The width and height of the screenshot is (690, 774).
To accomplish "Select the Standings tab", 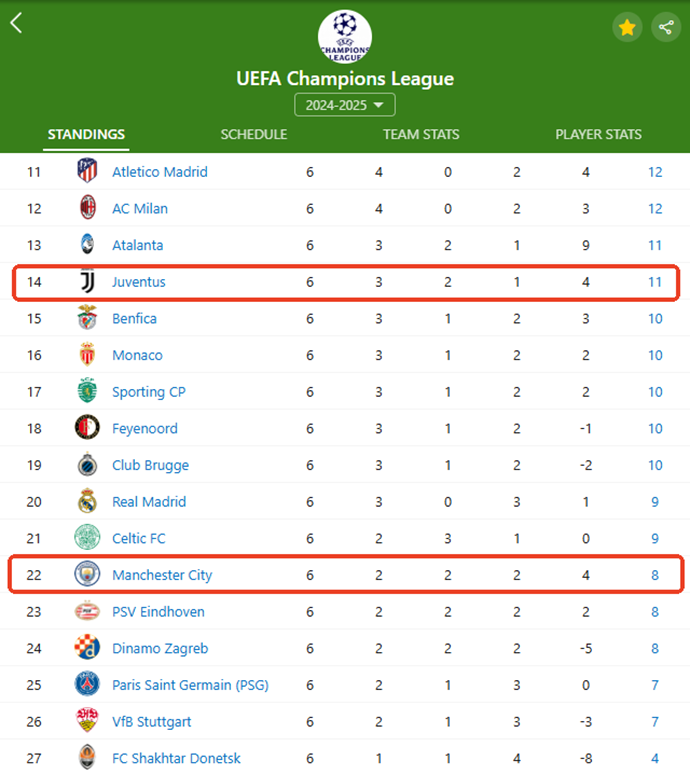I will (x=86, y=134).
